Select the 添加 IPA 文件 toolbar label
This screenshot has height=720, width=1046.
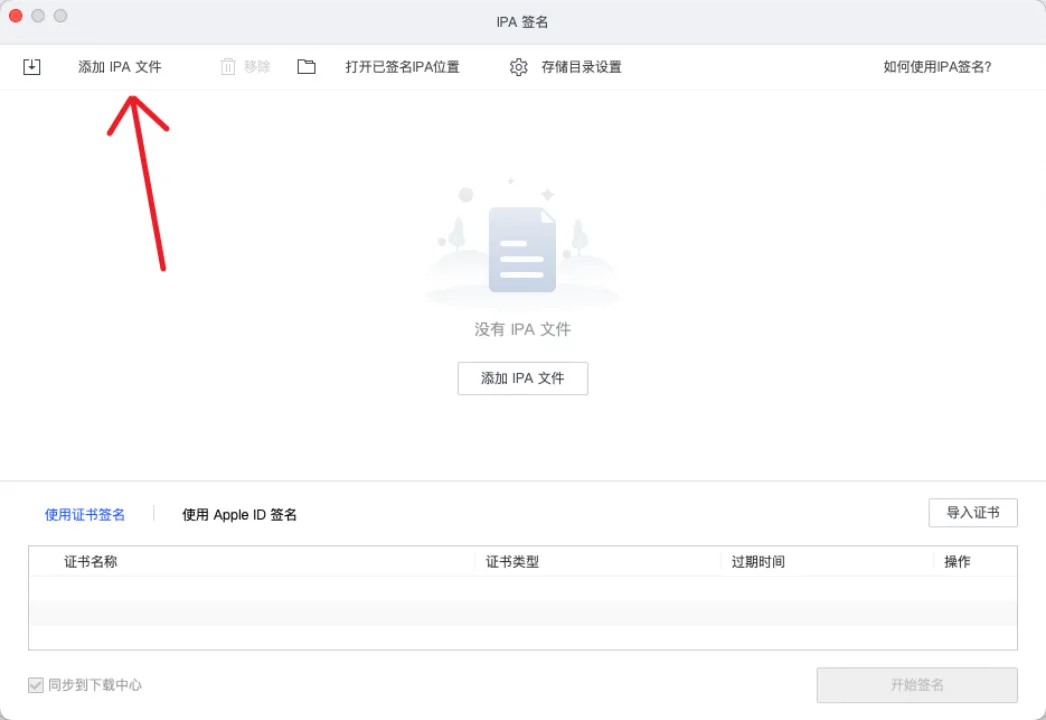[x=120, y=67]
